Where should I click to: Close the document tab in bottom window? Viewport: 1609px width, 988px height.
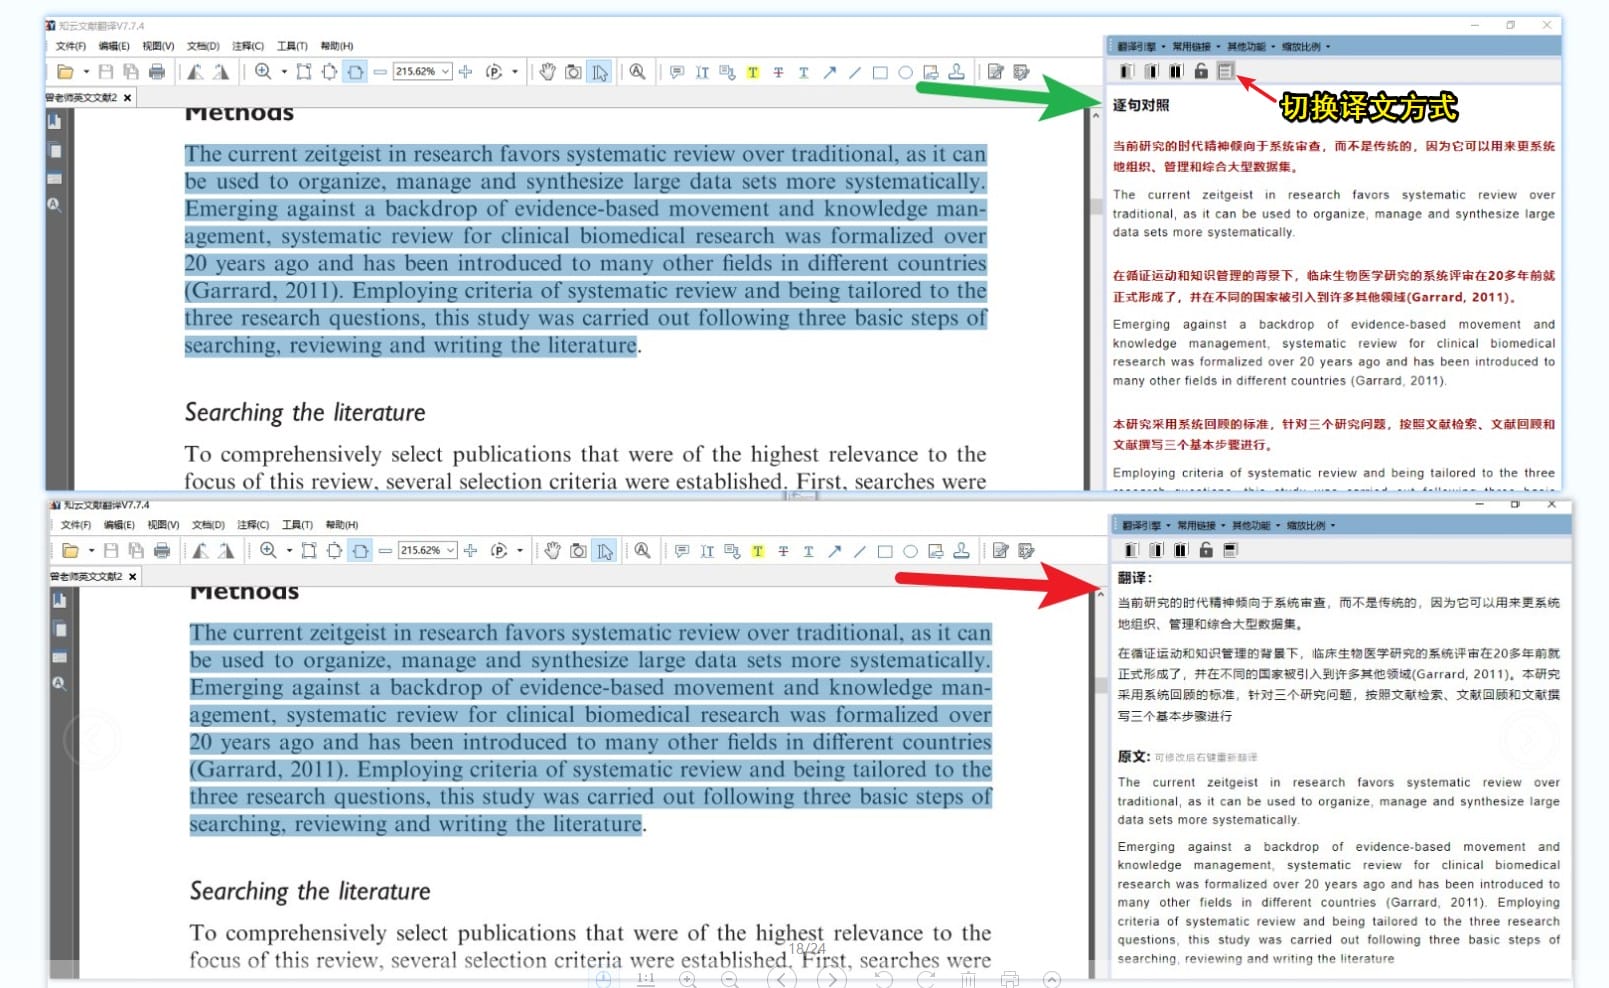point(132,577)
